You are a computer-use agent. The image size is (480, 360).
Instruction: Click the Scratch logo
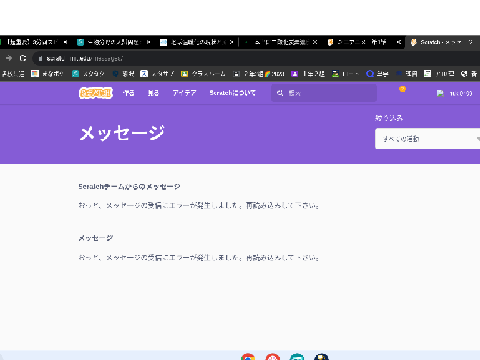(x=96, y=93)
